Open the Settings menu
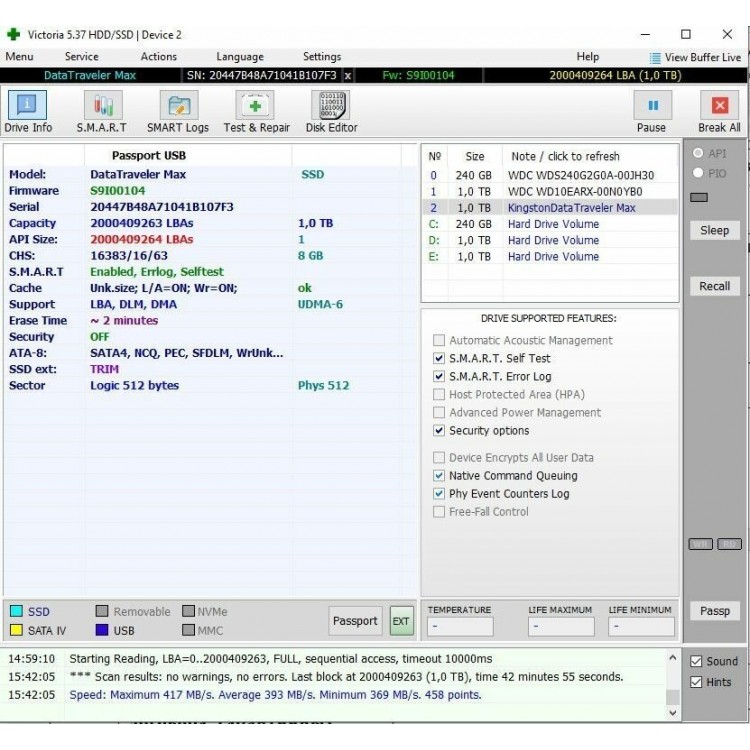The height and width of the screenshot is (750, 750). tap(322, 57)
